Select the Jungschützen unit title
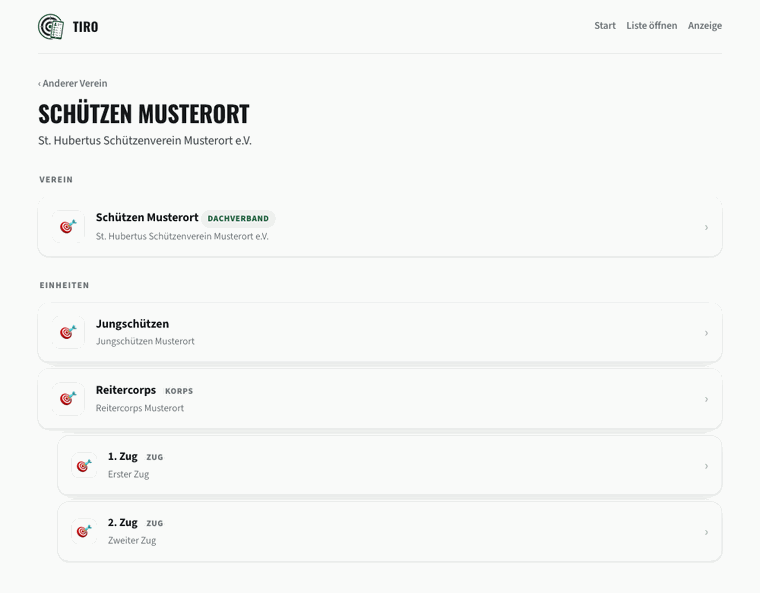The height and width of the screenshot is (593, 760). pos(132,324)
